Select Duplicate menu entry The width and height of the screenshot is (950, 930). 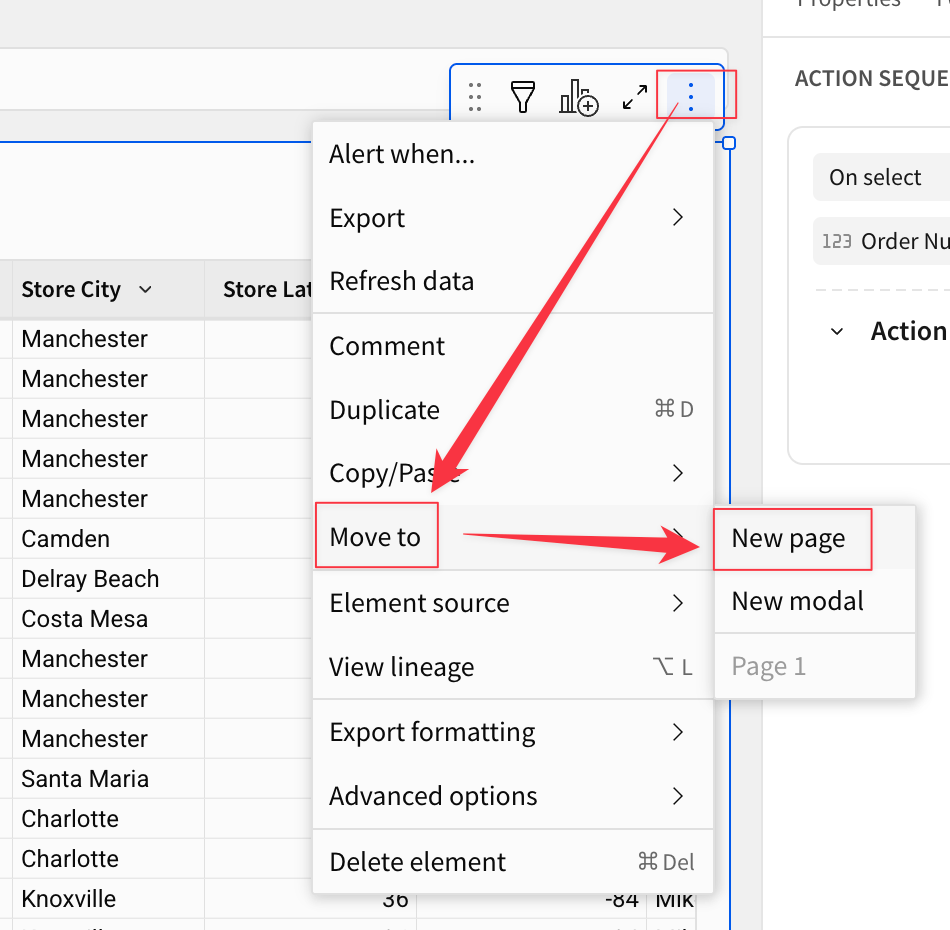coord(513,410)
